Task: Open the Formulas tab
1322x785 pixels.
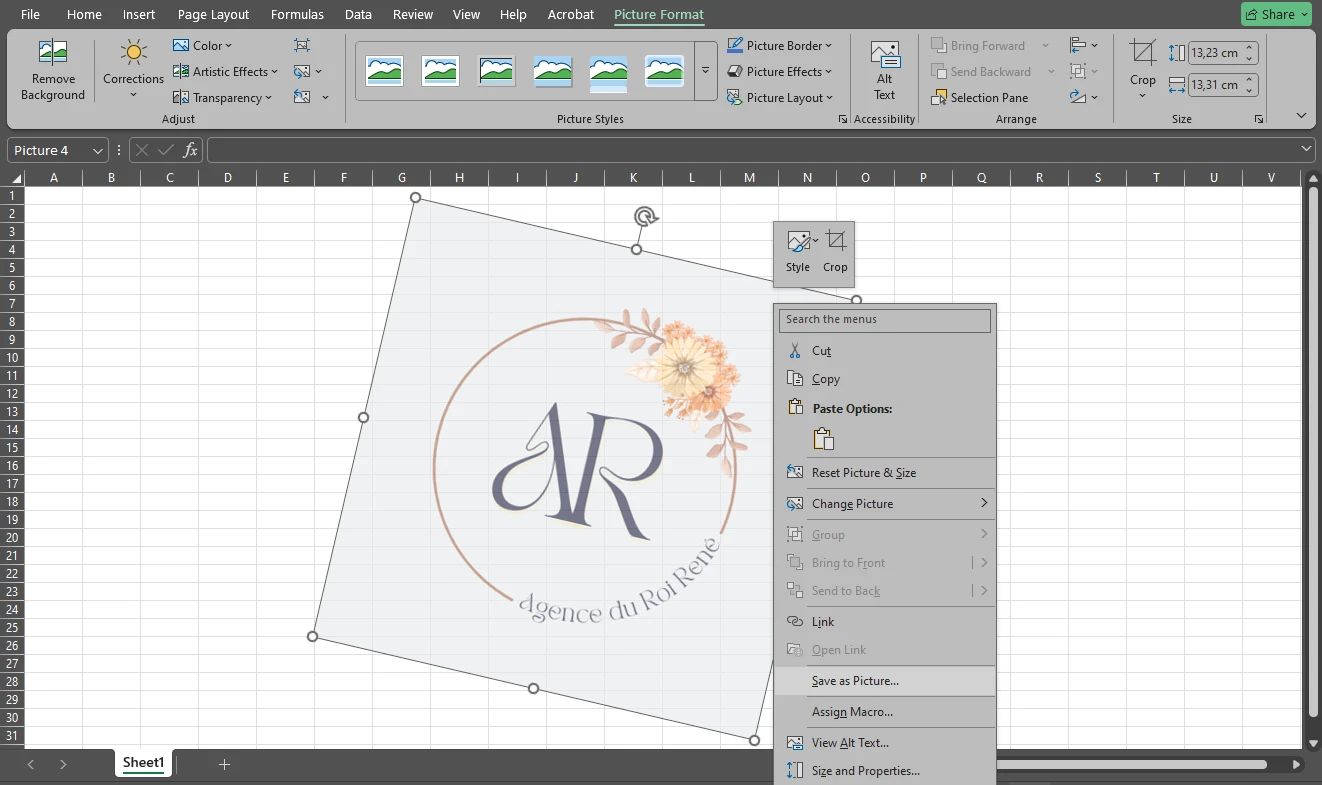Action: [x=297, y=14]
